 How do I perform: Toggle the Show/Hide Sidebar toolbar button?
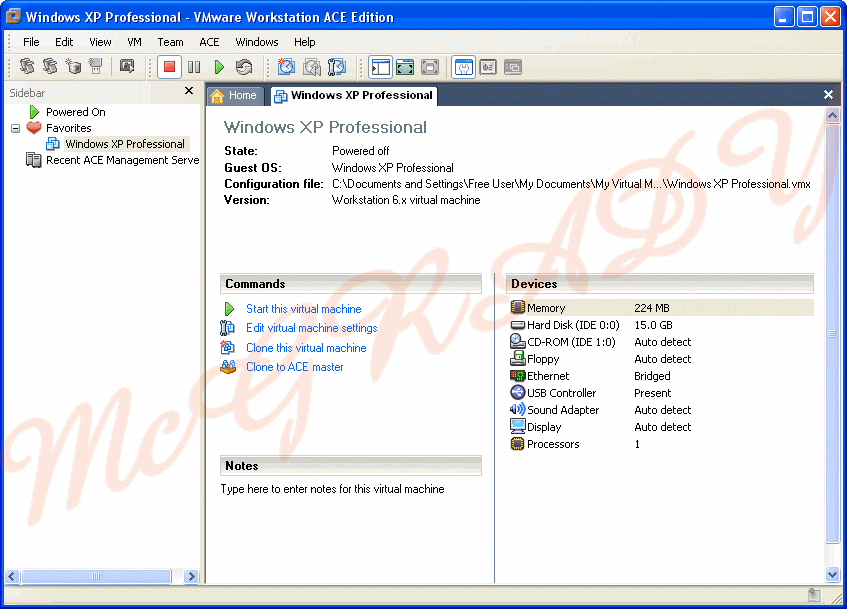point(380,67)
